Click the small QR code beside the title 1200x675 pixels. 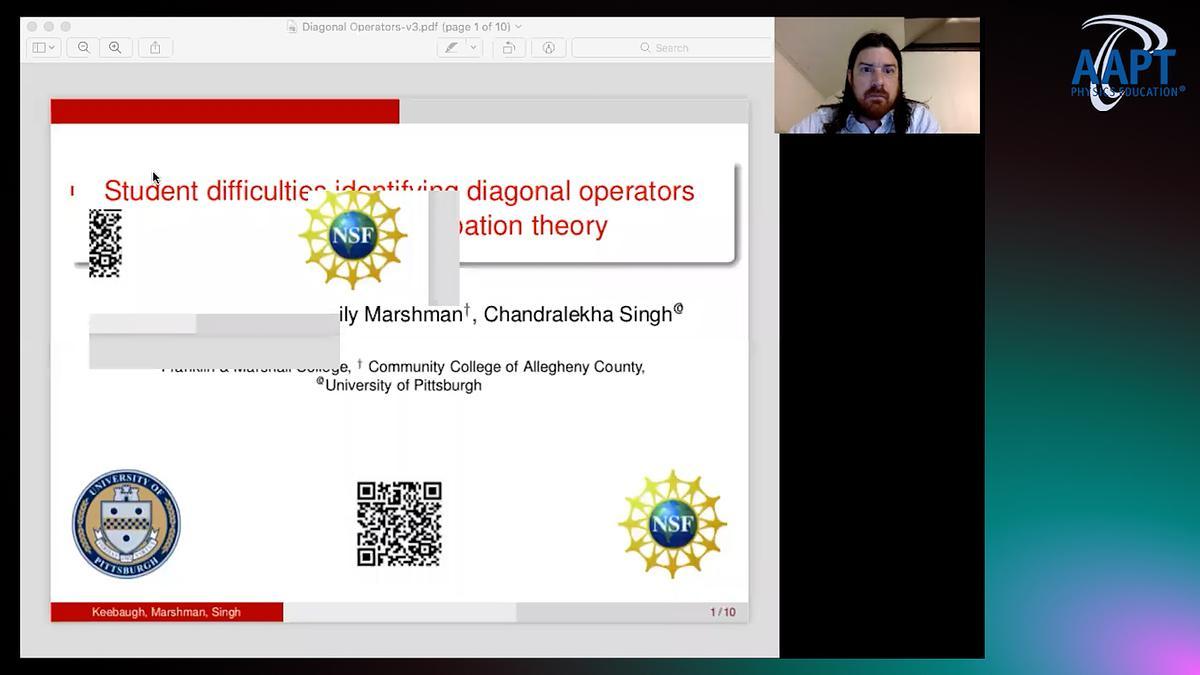click(x=105, y=243)
